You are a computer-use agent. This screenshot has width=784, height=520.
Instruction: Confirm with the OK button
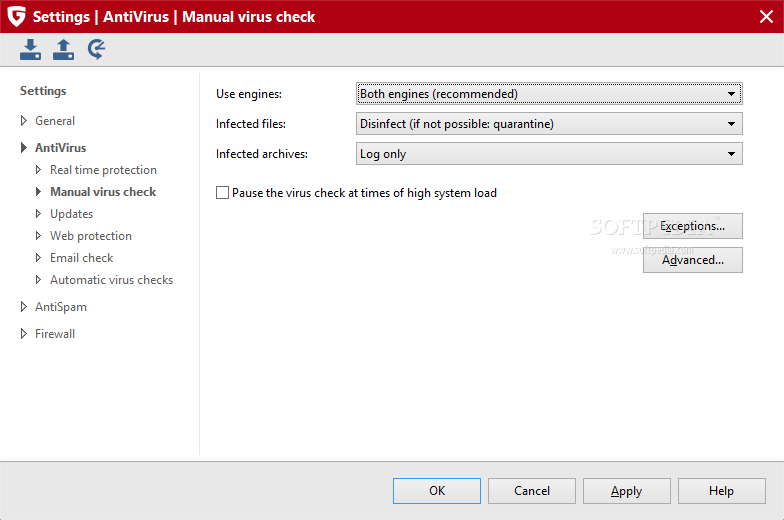click(437, 490)
